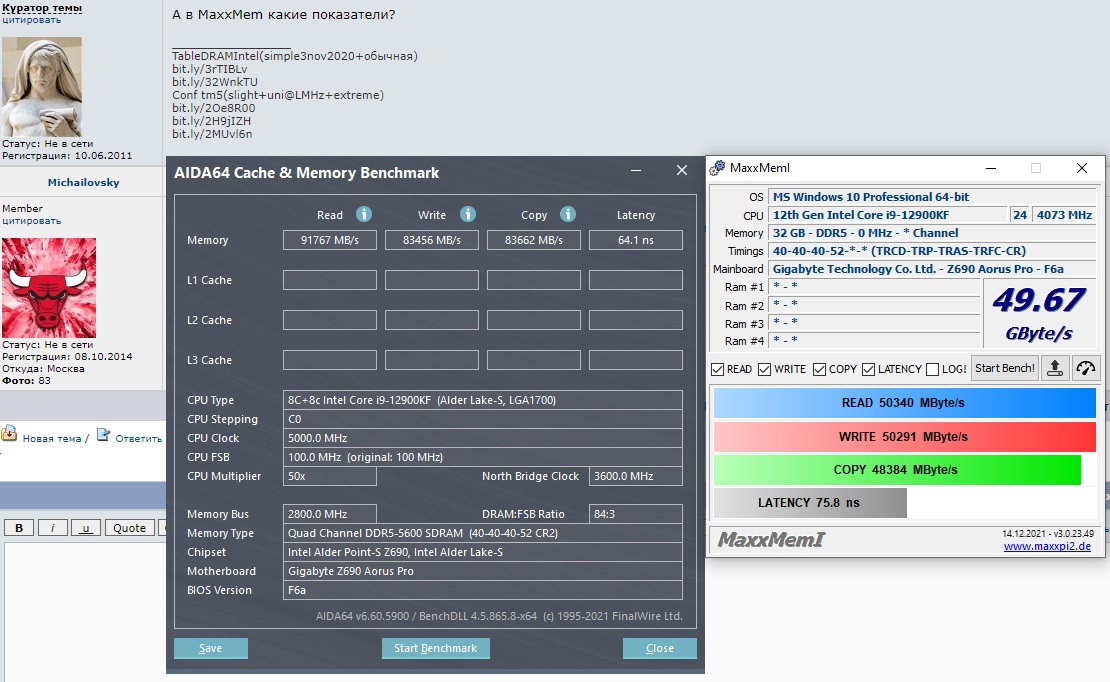Start the MaxxMem benchmark with Start Bench!
Screen dimensions: 1110x682
[x=1005, y=368]
